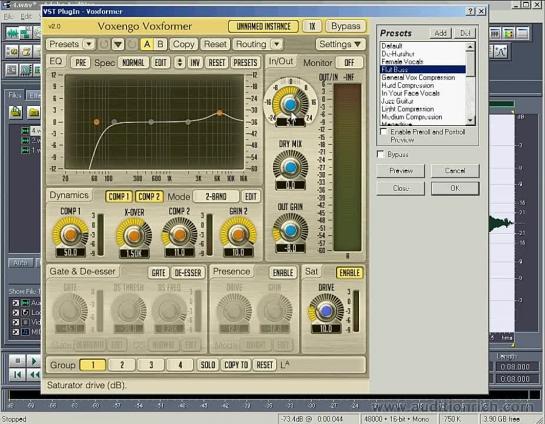Toggle the EQ PRE button

tap(81, 63)
